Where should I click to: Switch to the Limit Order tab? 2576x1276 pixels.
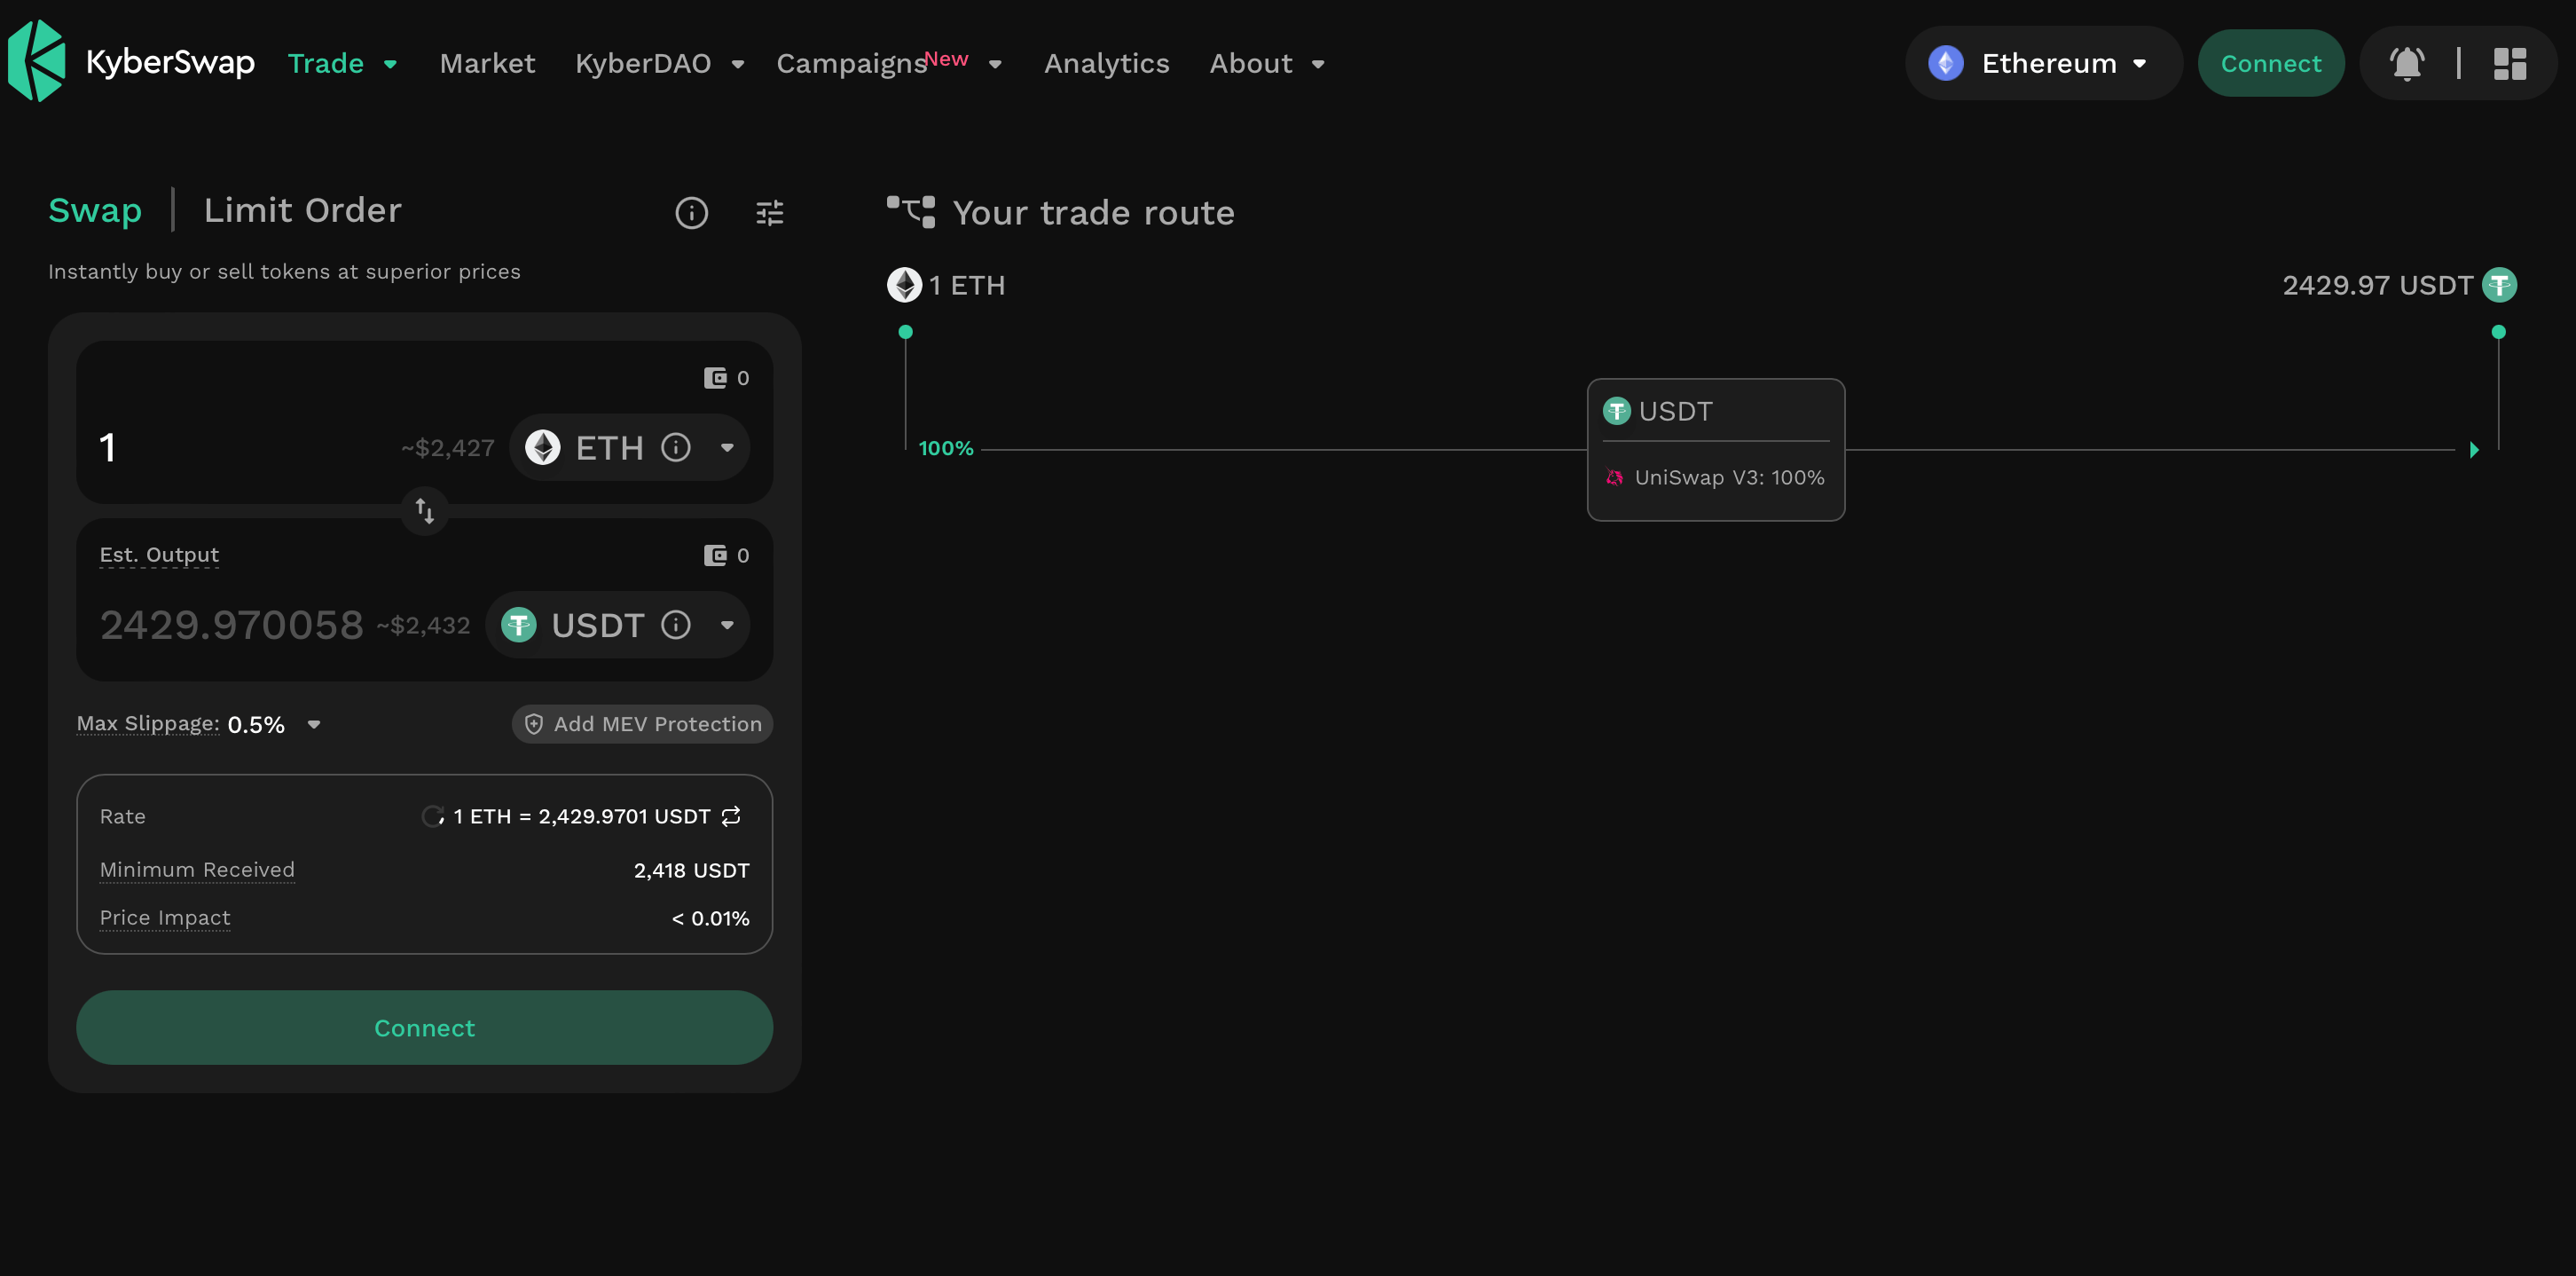[x=302, y=210]
